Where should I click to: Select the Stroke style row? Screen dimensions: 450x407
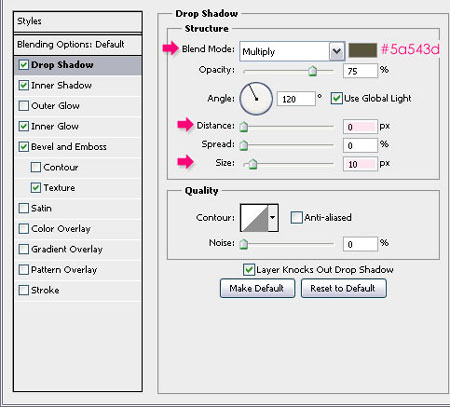(78, 290)
